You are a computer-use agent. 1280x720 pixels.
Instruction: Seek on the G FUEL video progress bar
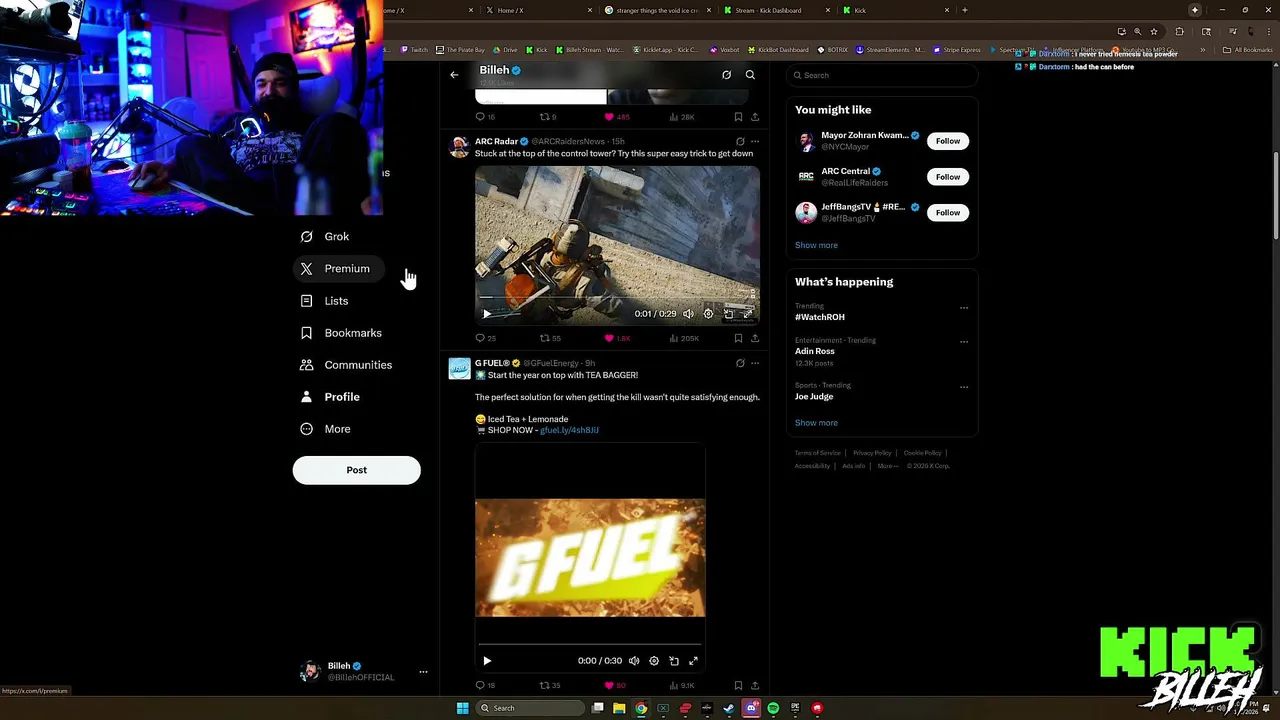[x=590, y=645]
